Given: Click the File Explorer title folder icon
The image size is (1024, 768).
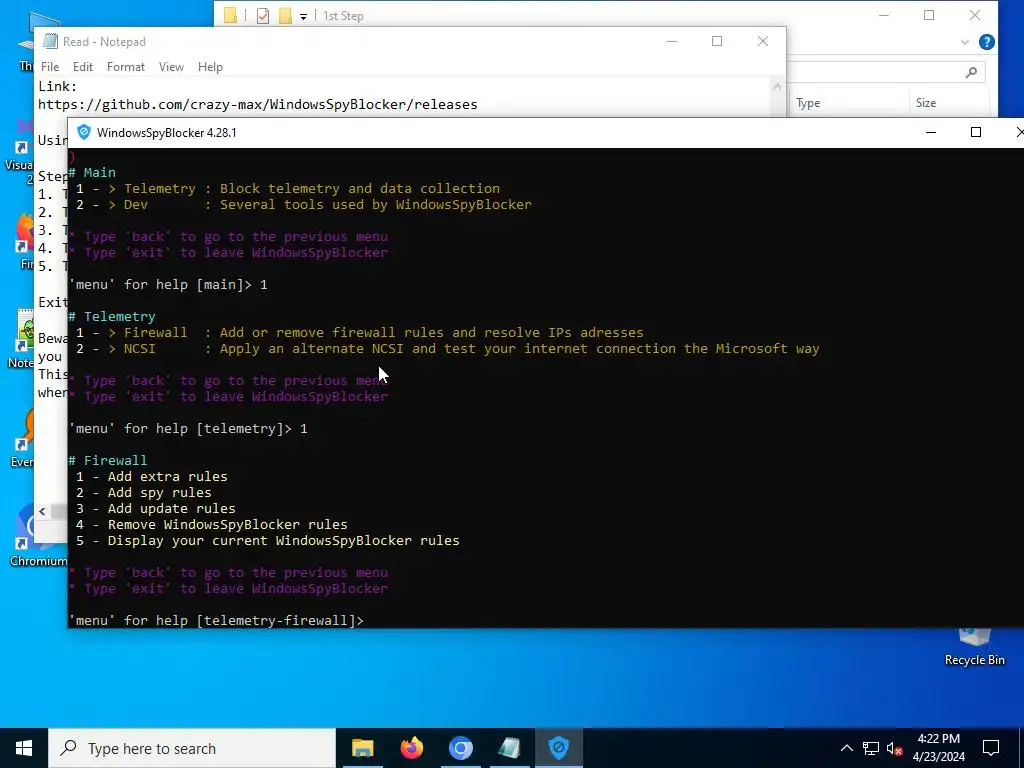Looking at the screenshot, I should point(230,16).
